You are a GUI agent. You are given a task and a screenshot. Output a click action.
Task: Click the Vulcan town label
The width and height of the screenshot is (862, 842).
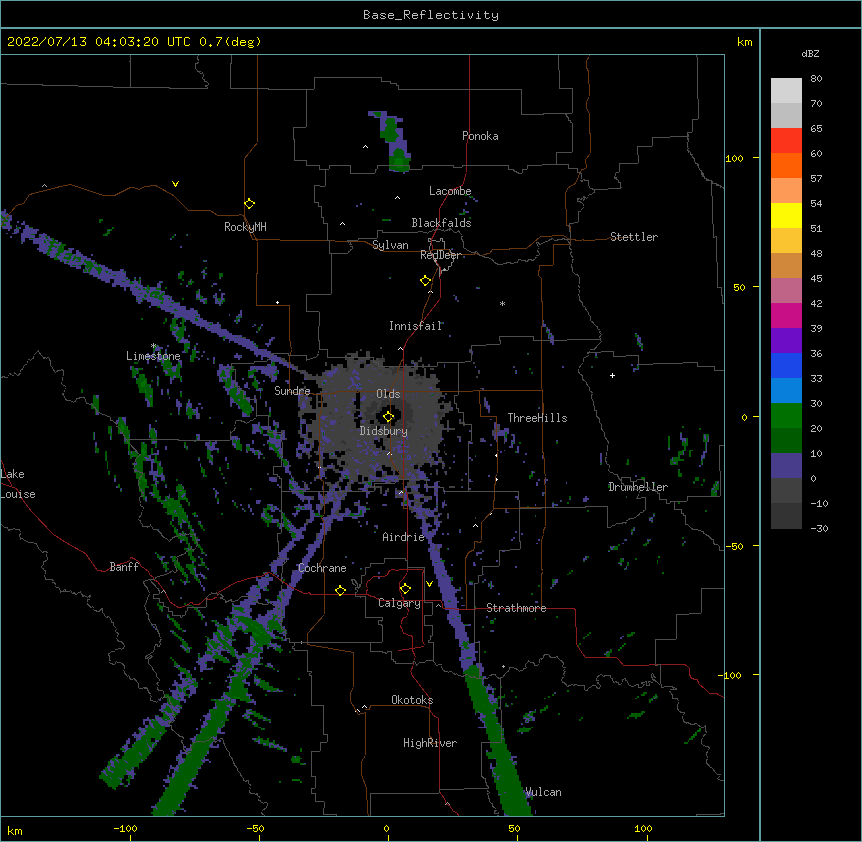pos(543,792)
